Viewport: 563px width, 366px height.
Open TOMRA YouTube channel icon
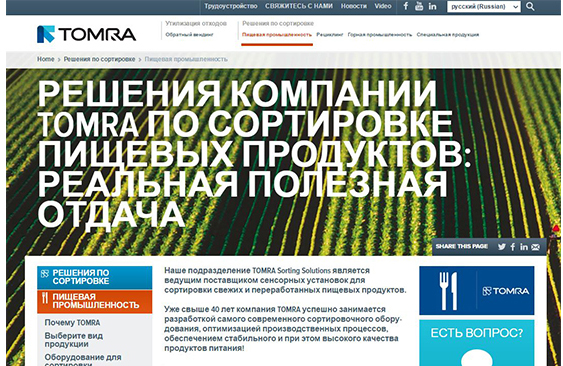coord(419,6)
